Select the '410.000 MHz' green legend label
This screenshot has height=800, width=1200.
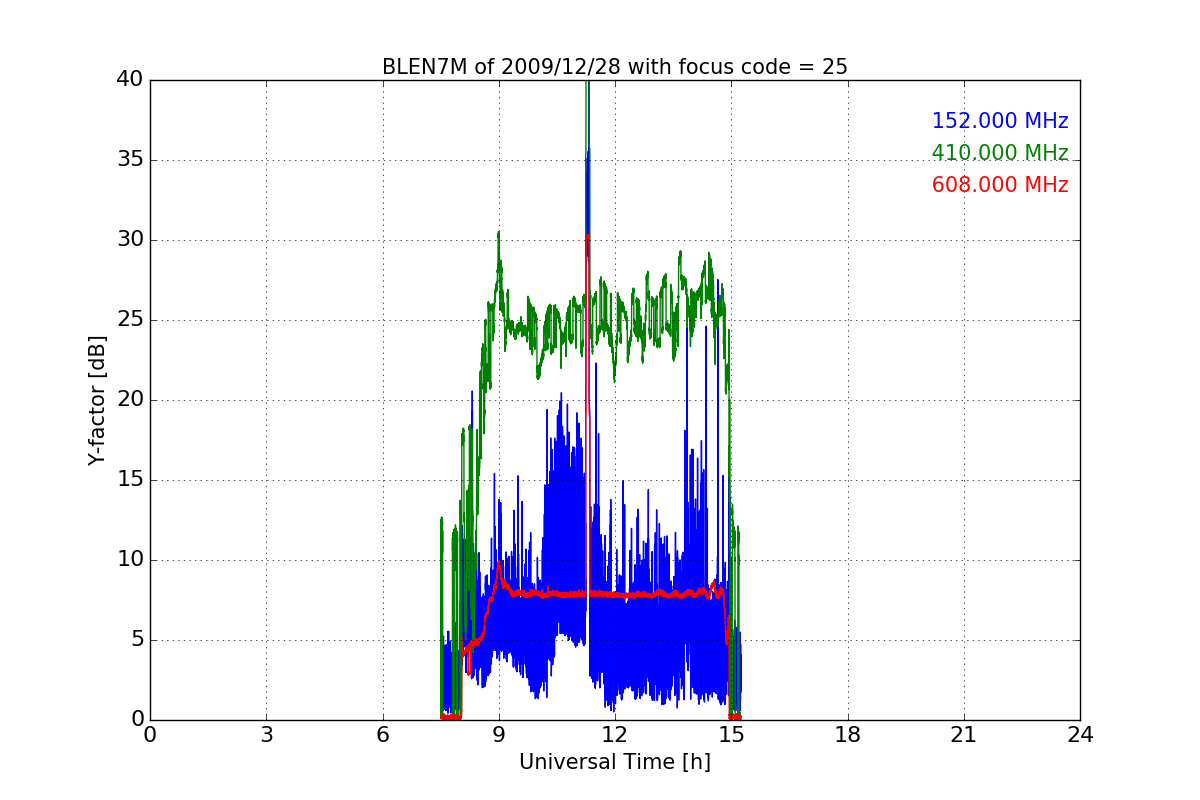pyautogui.click(x=1000, y=153)
